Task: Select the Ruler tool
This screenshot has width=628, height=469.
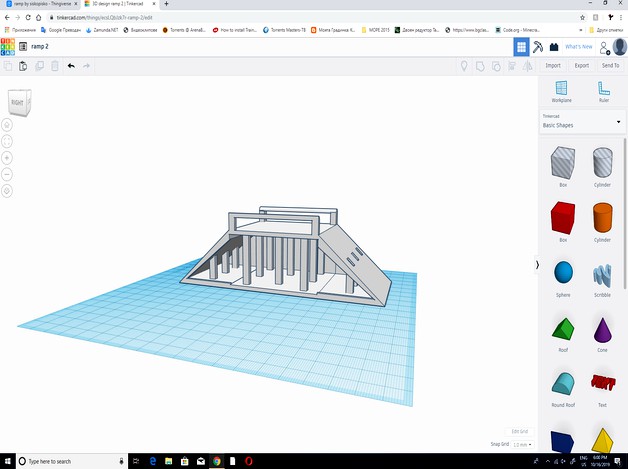Action: point(604,89)
